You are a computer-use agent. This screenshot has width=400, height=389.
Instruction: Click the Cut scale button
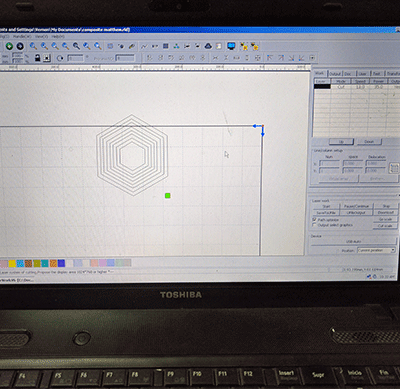point(385,226)
